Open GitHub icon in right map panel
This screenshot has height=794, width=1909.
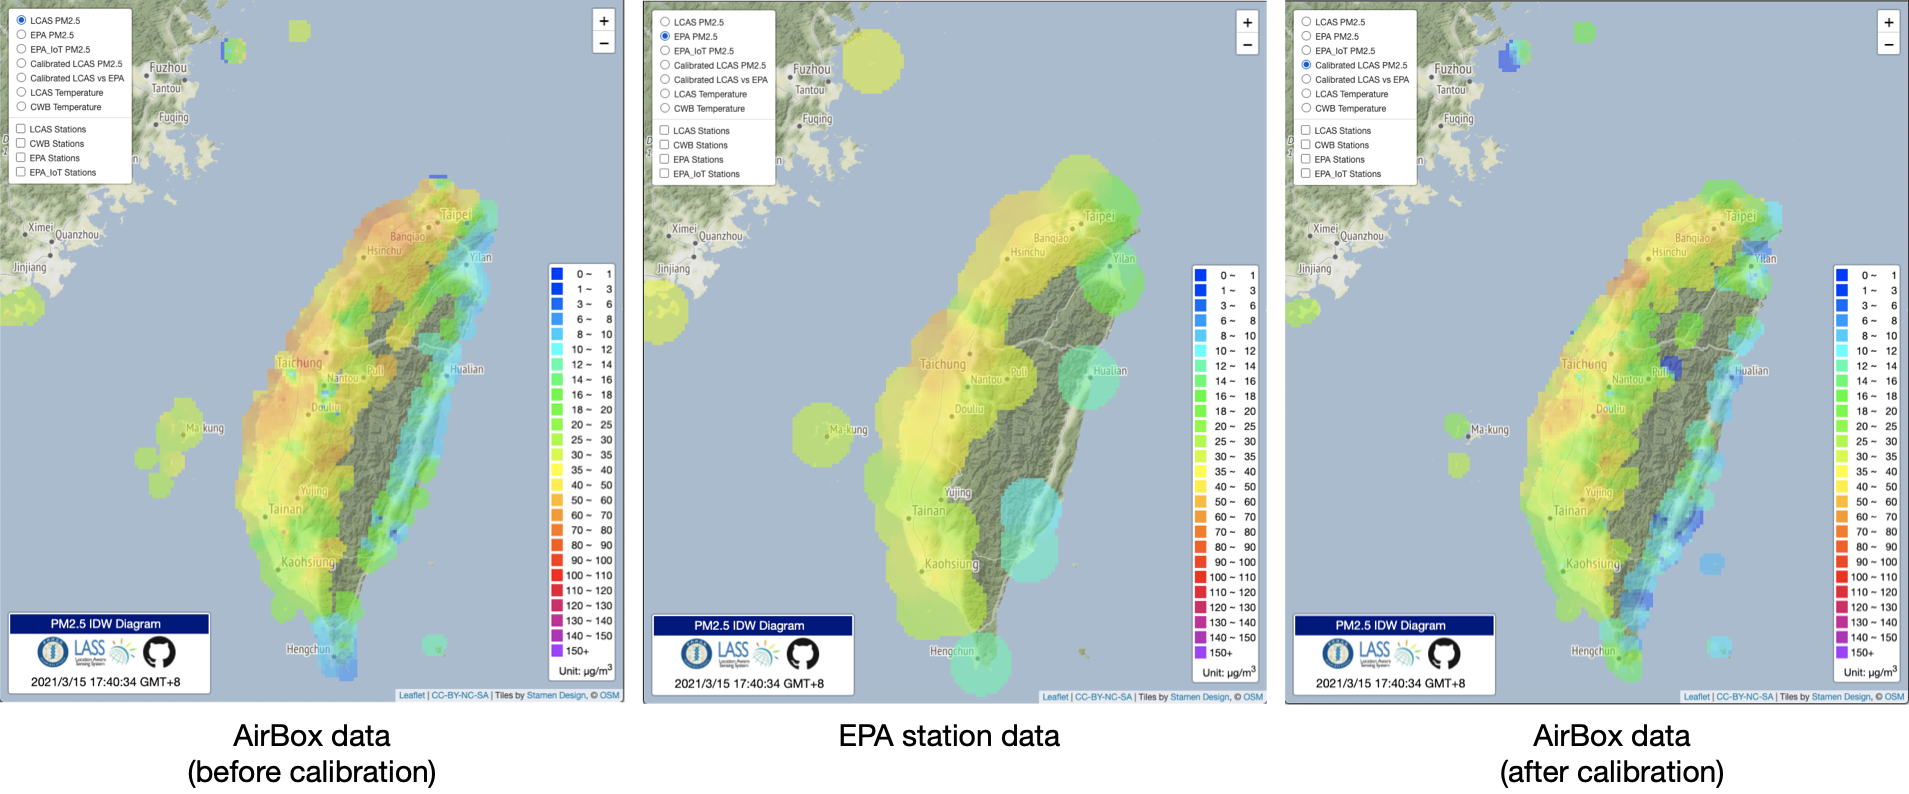click(x=1444, y=655)
